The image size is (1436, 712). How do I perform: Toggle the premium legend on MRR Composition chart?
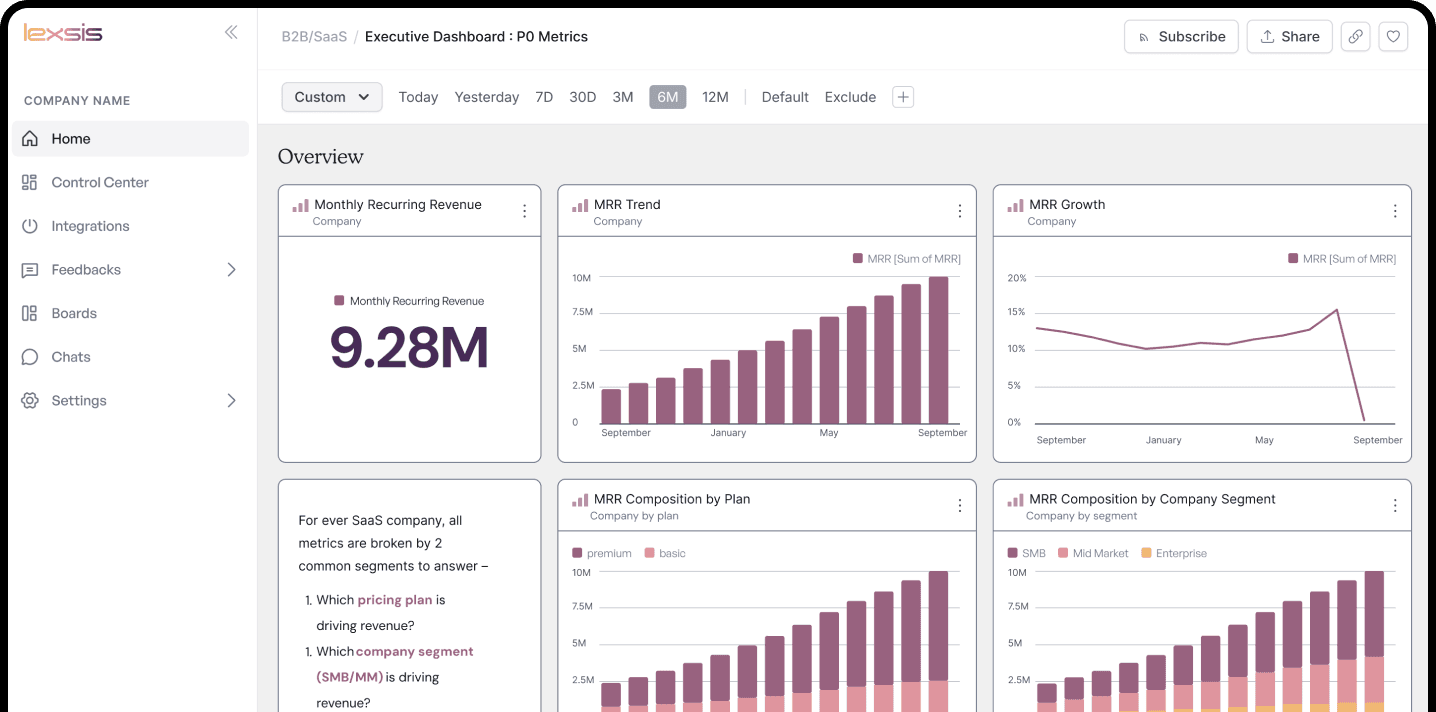pos(601,552)
